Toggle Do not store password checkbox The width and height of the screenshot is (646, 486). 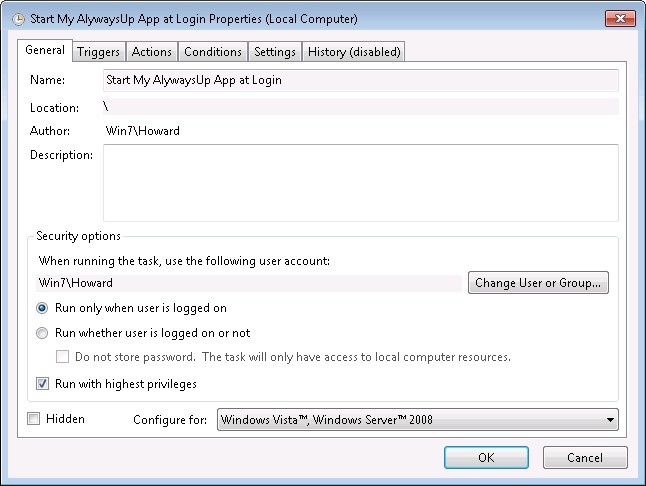tap(62, 357)
